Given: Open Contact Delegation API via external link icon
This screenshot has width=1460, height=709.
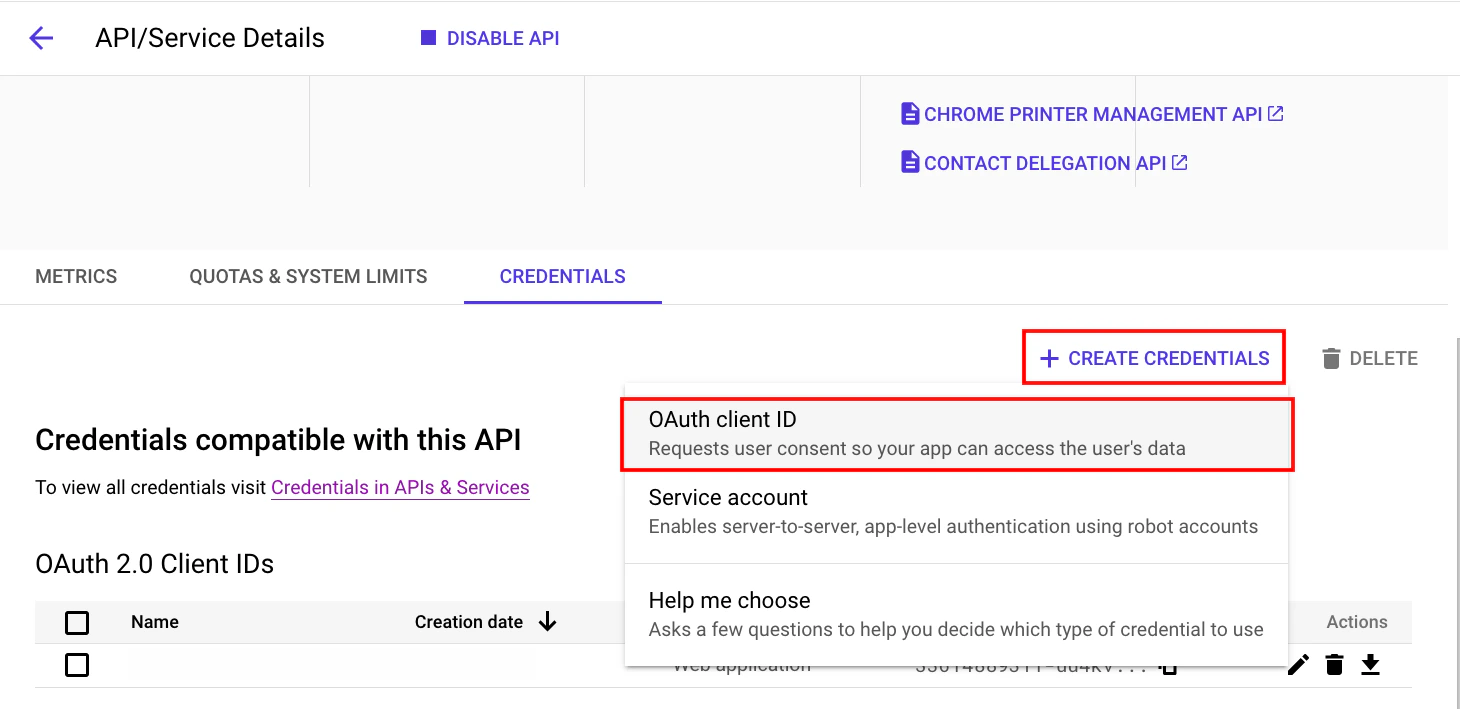Looking at the screenshot, I should pos(1181,162).
